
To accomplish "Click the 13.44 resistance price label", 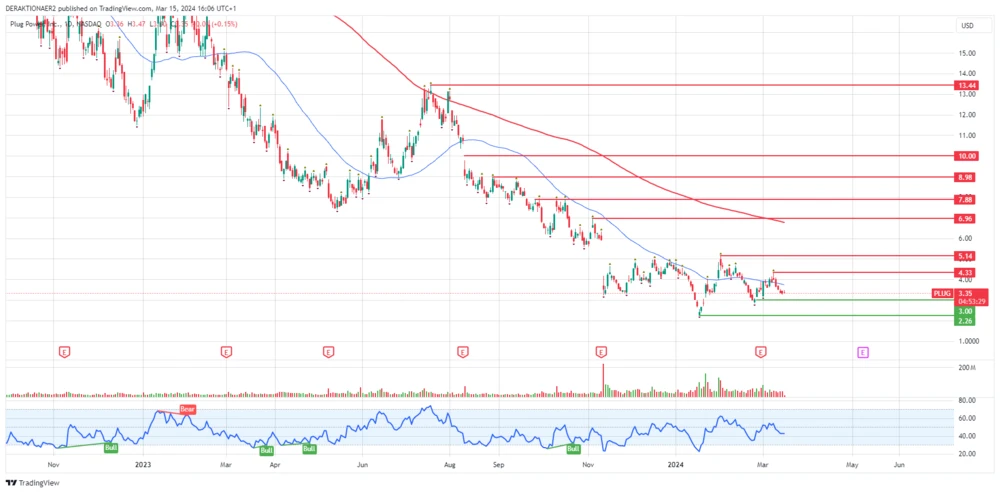I will 964,86.
